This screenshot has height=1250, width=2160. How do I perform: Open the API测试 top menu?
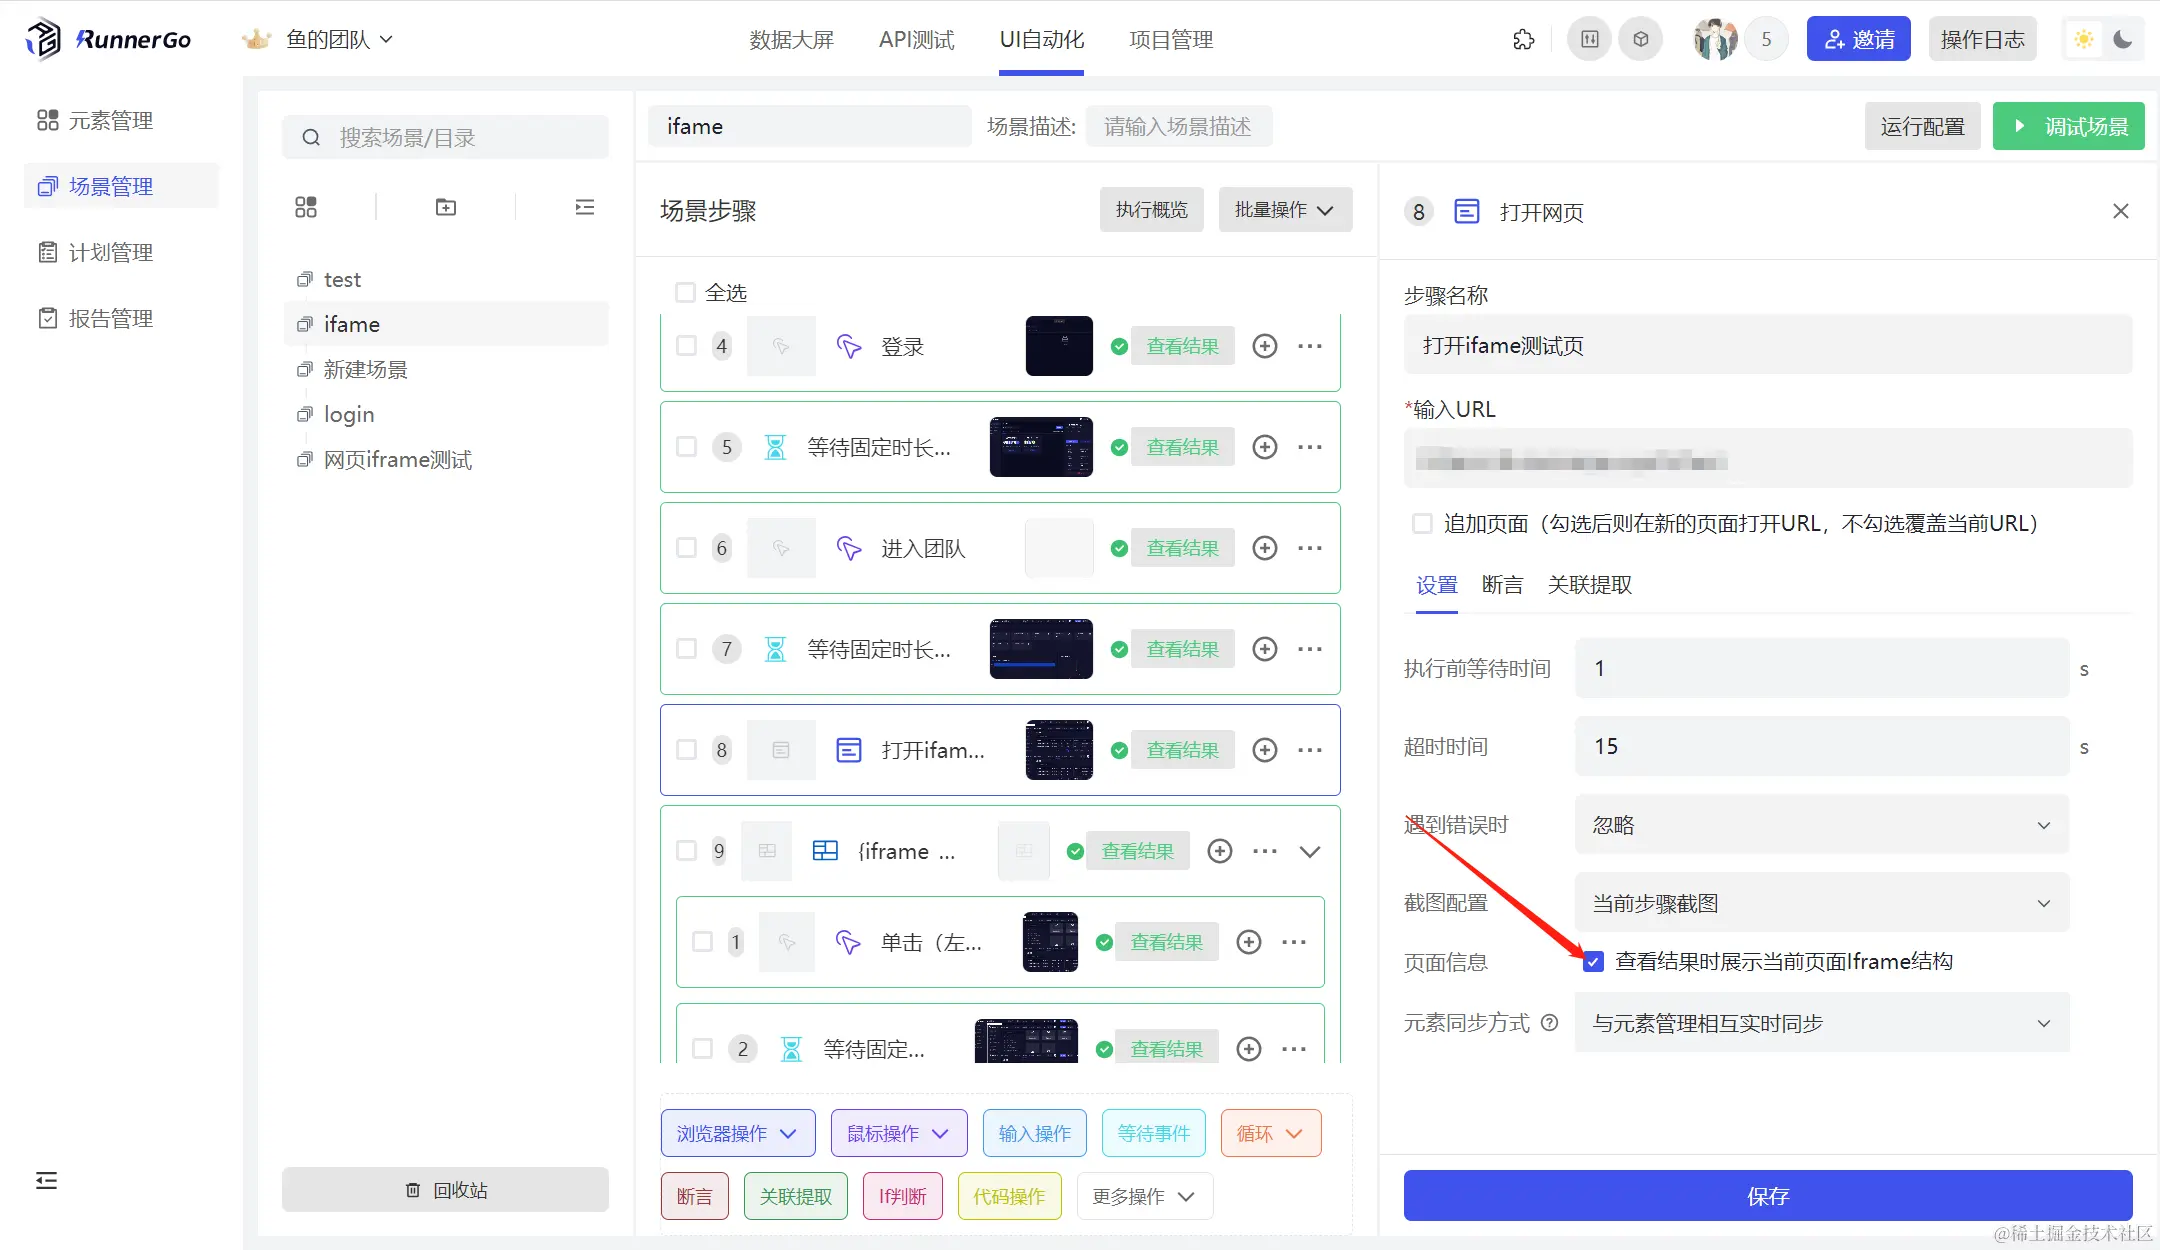point(916,40)
